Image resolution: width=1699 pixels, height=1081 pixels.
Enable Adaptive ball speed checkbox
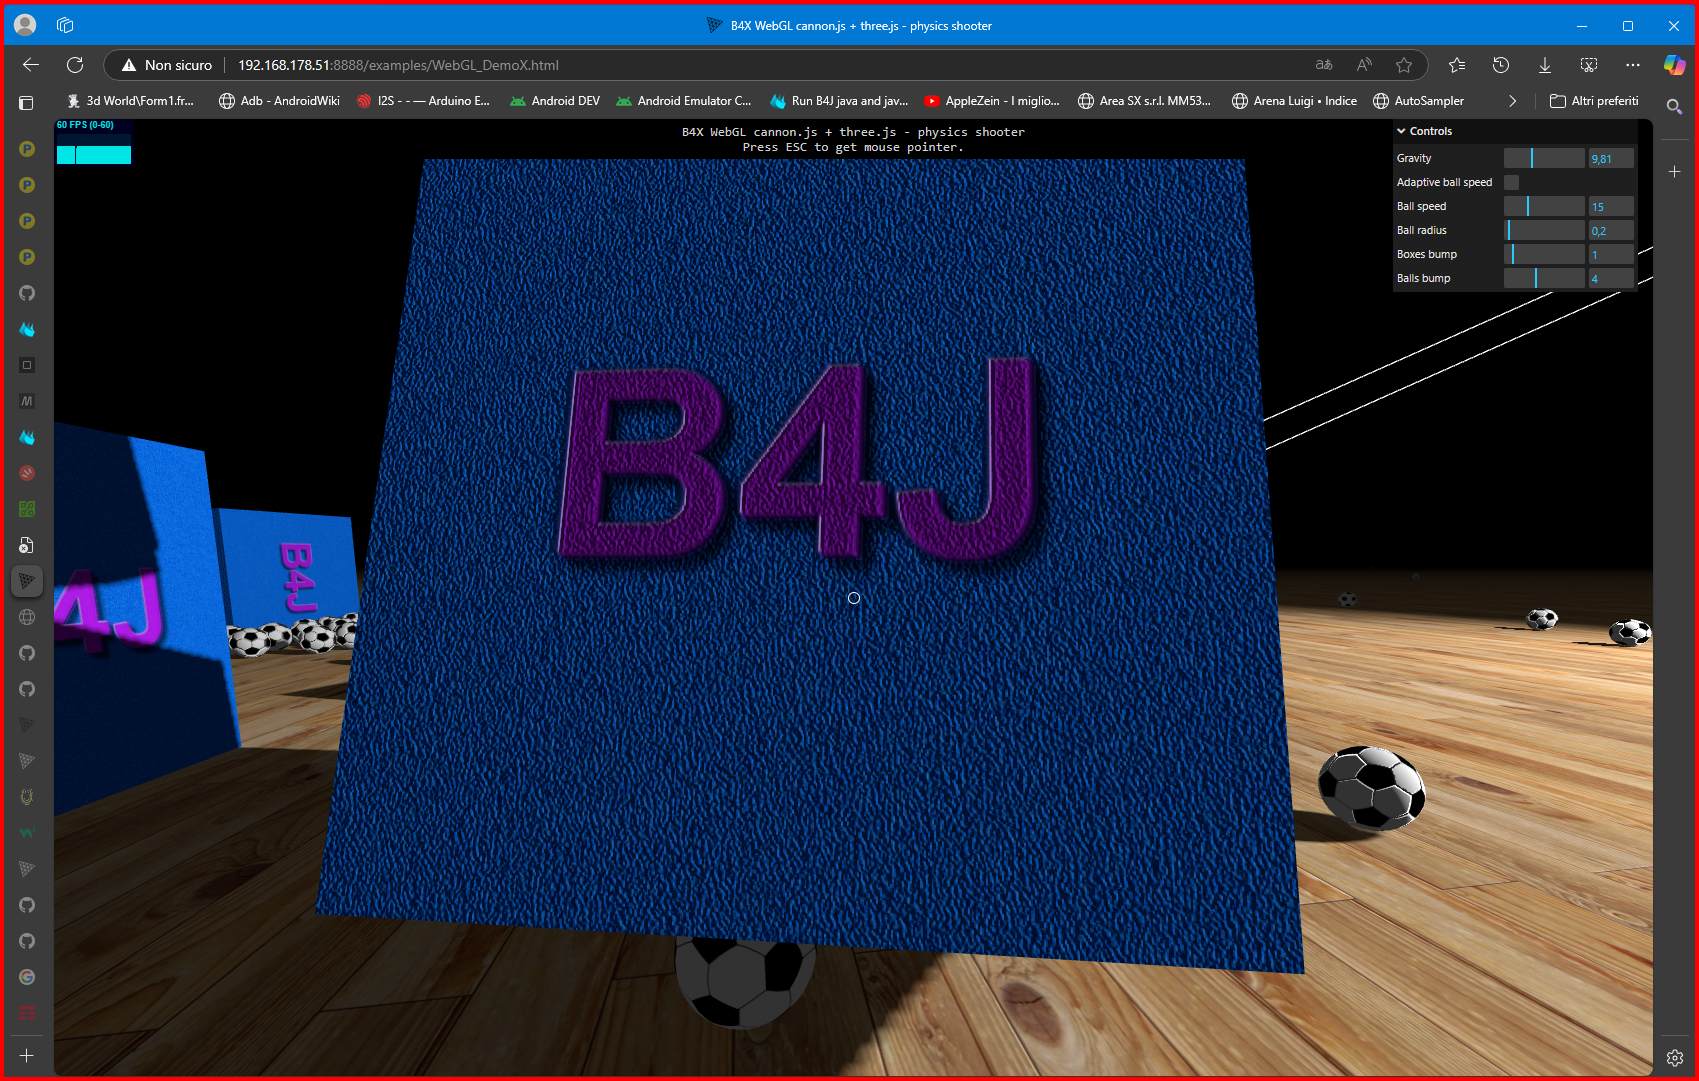pos(1511,182)
